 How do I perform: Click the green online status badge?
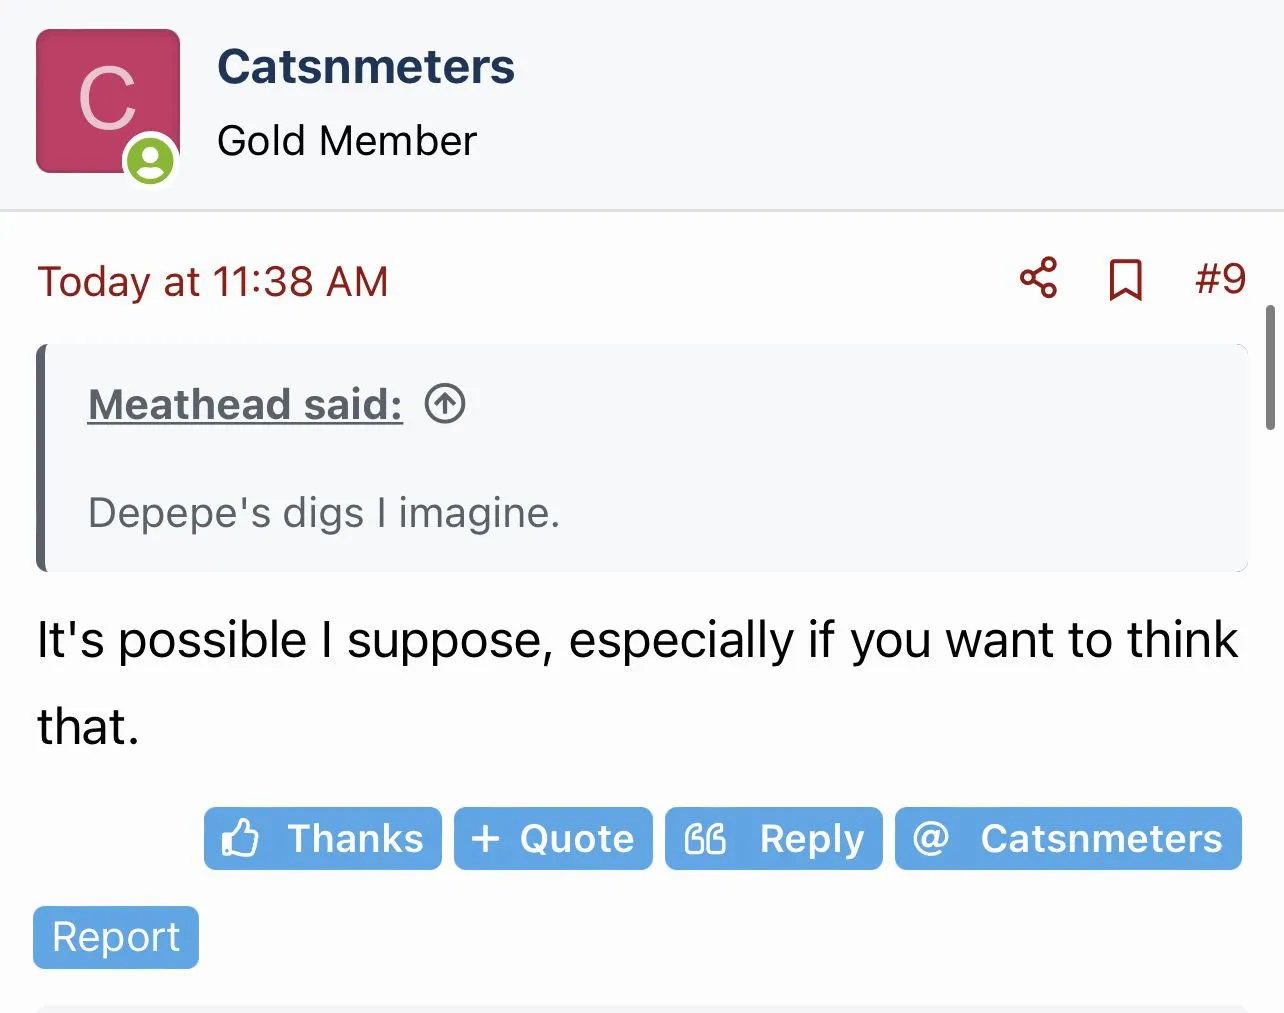point(150,160)
